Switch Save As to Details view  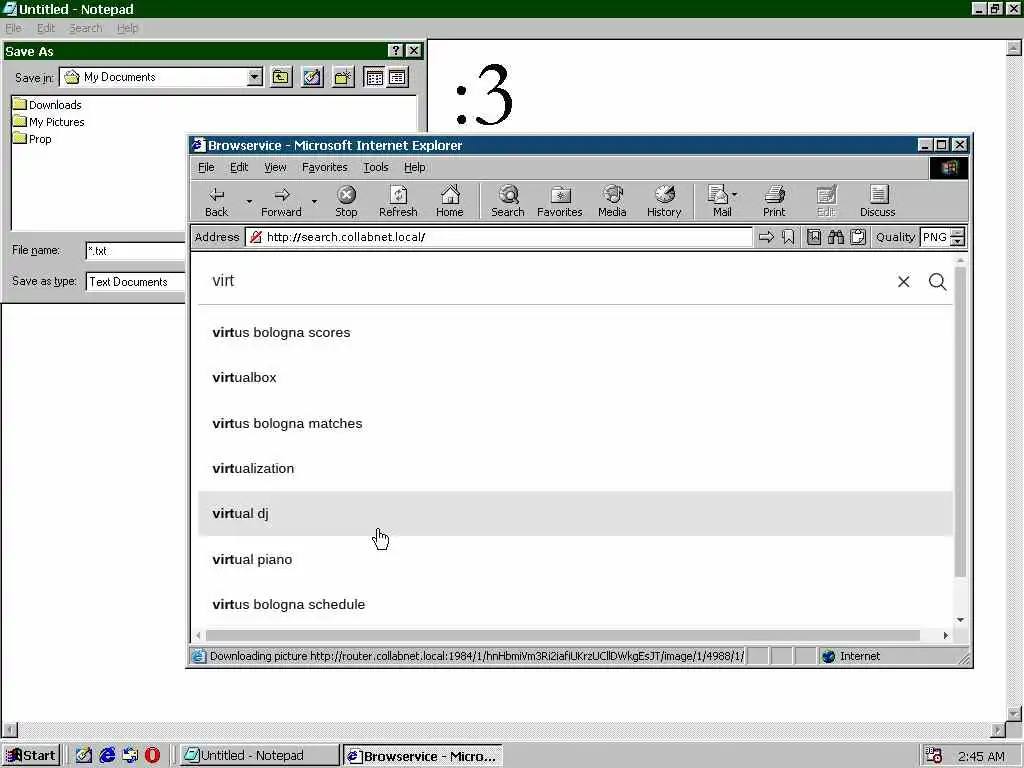pos(397,77)
